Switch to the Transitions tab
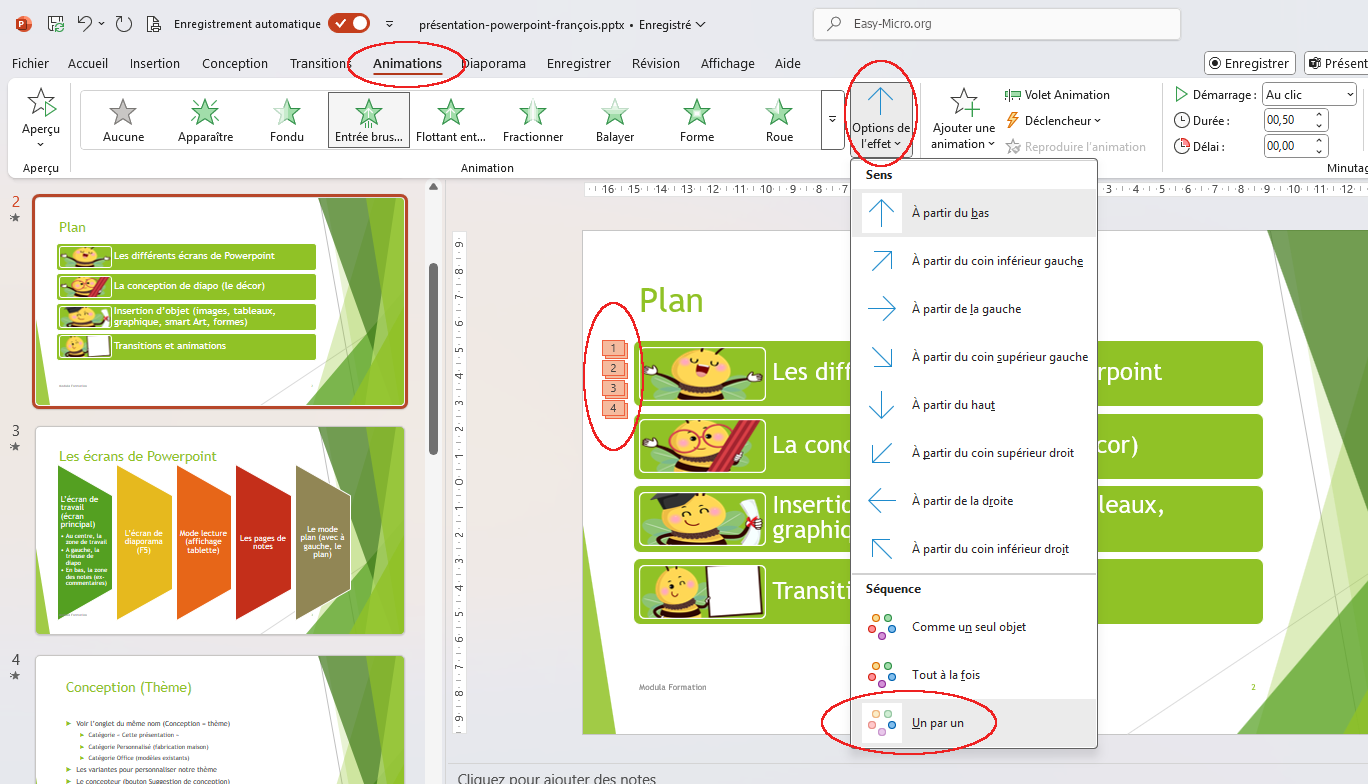 (320, 64)
